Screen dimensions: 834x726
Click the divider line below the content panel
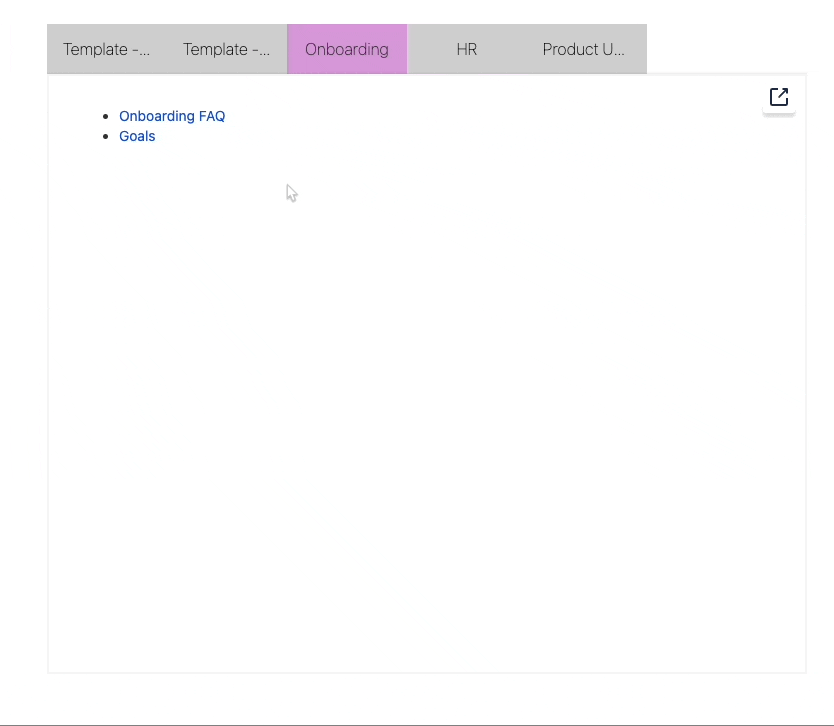pyautogui.click(x=417, y=718)
